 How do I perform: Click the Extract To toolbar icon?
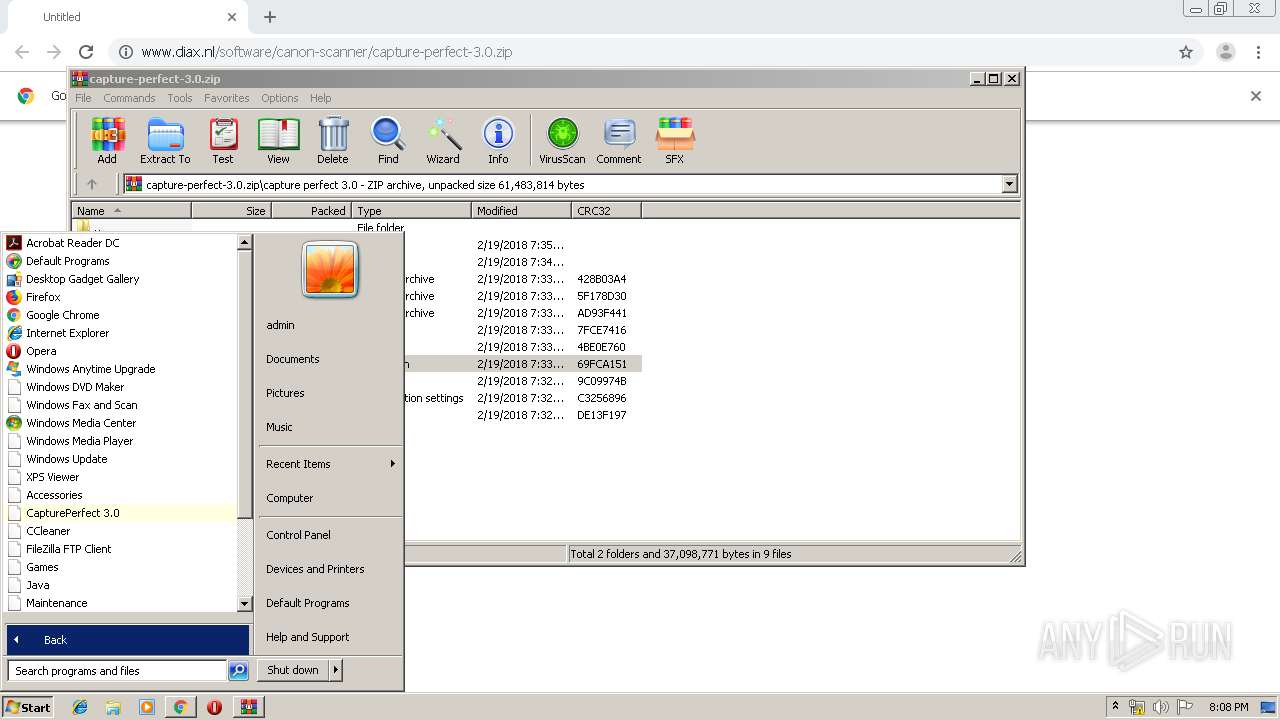[165, 140]
